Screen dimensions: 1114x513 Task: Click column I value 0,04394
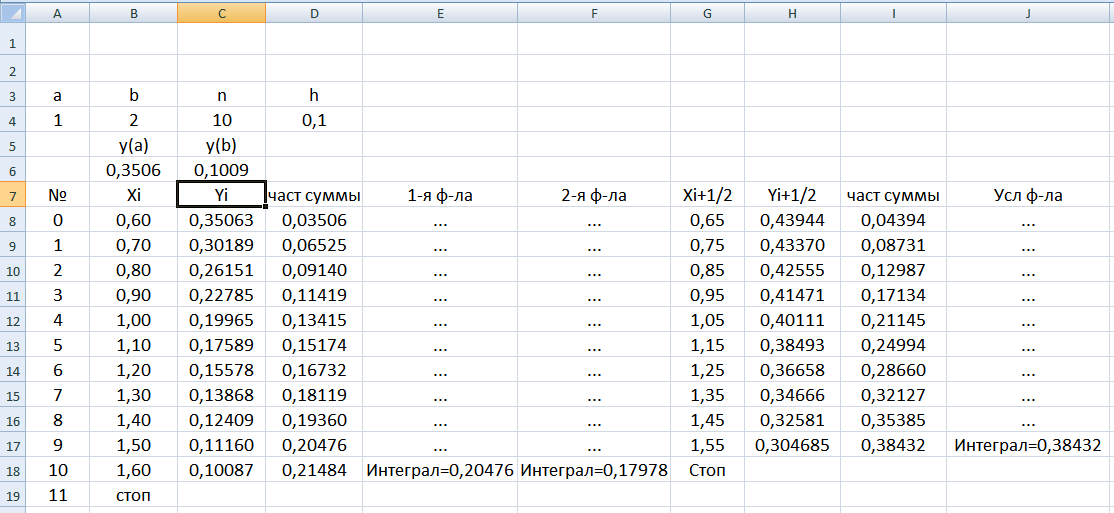point(893,220)
